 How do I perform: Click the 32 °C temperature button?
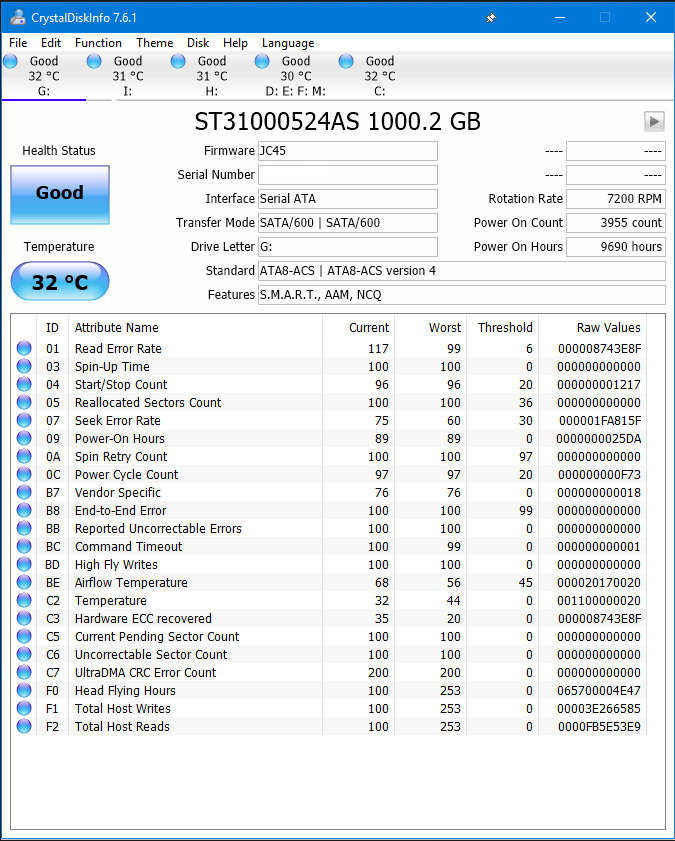pos(60,281)
